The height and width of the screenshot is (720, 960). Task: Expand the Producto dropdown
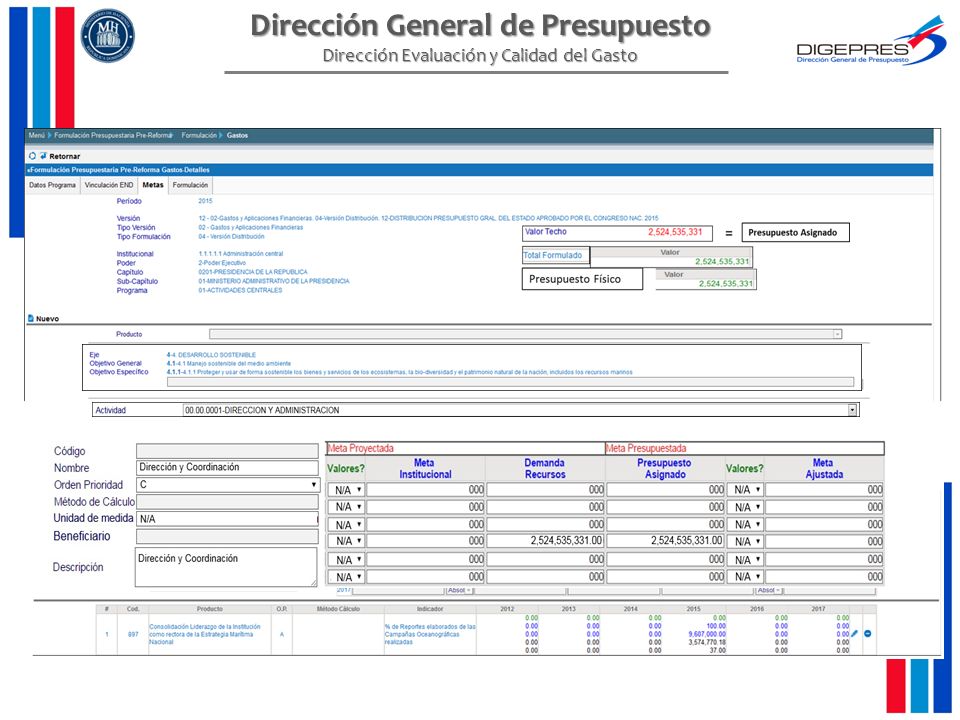pyautogui.click(x=838, y=334)
